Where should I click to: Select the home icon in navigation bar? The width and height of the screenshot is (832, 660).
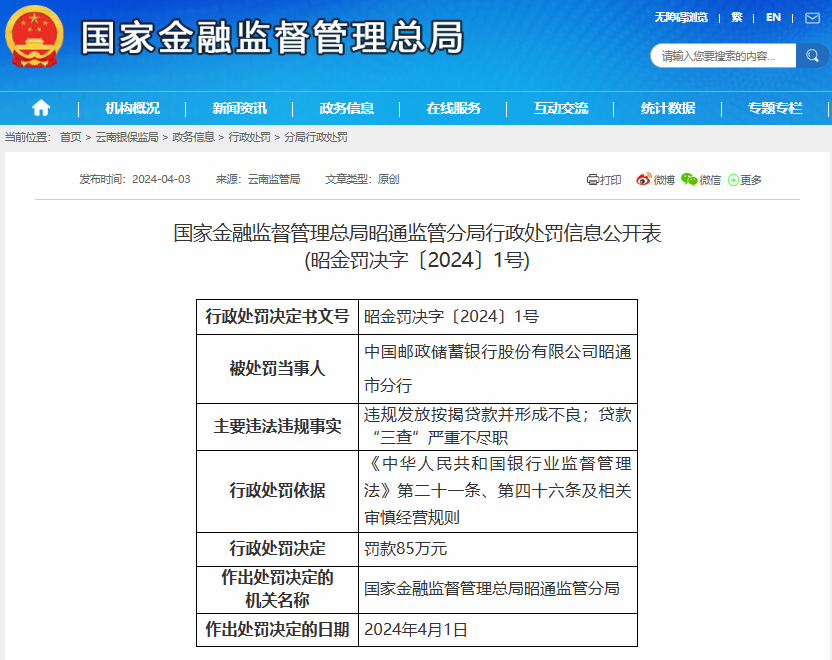point(40,108)
